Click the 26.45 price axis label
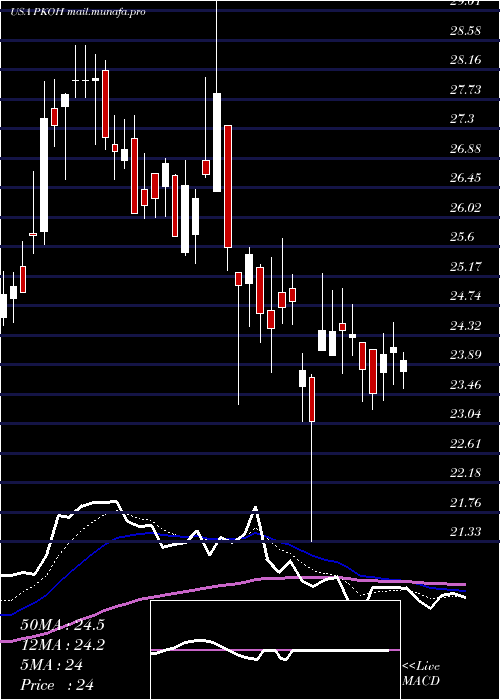Viewport: 500px width, 700px height. pos(465,178)
